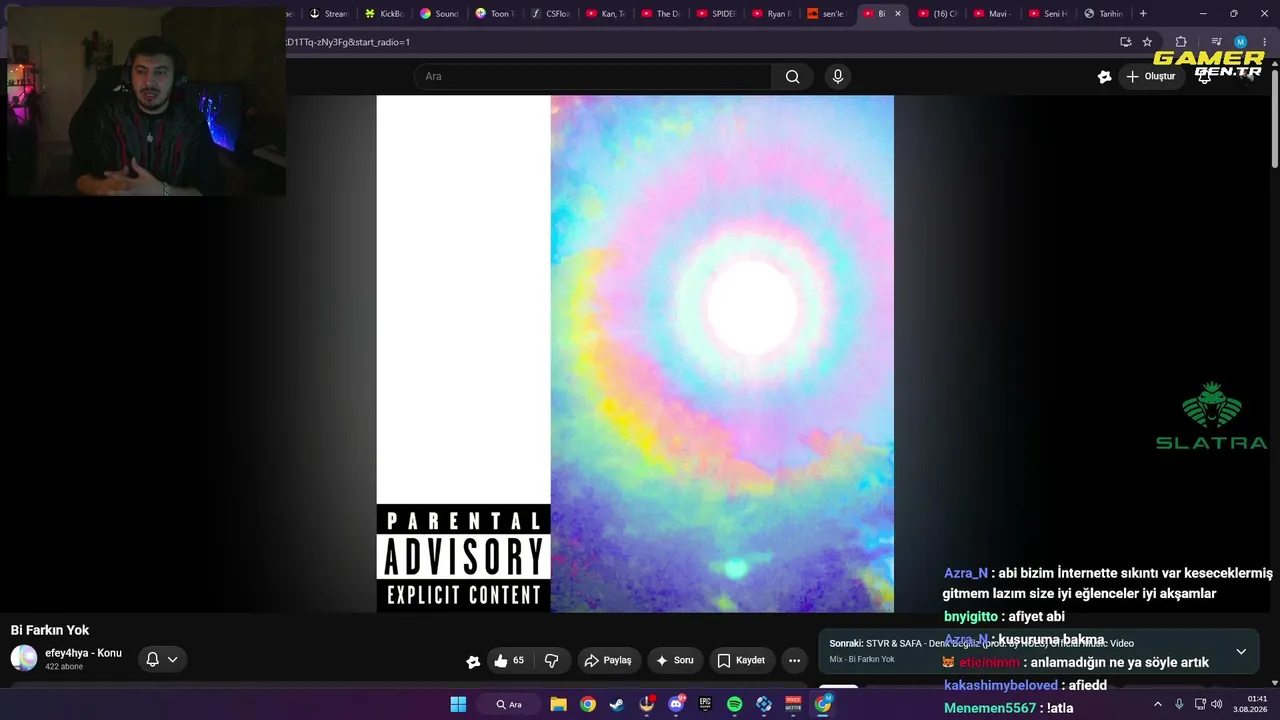Share the video using Paylaş

[608, 660]
